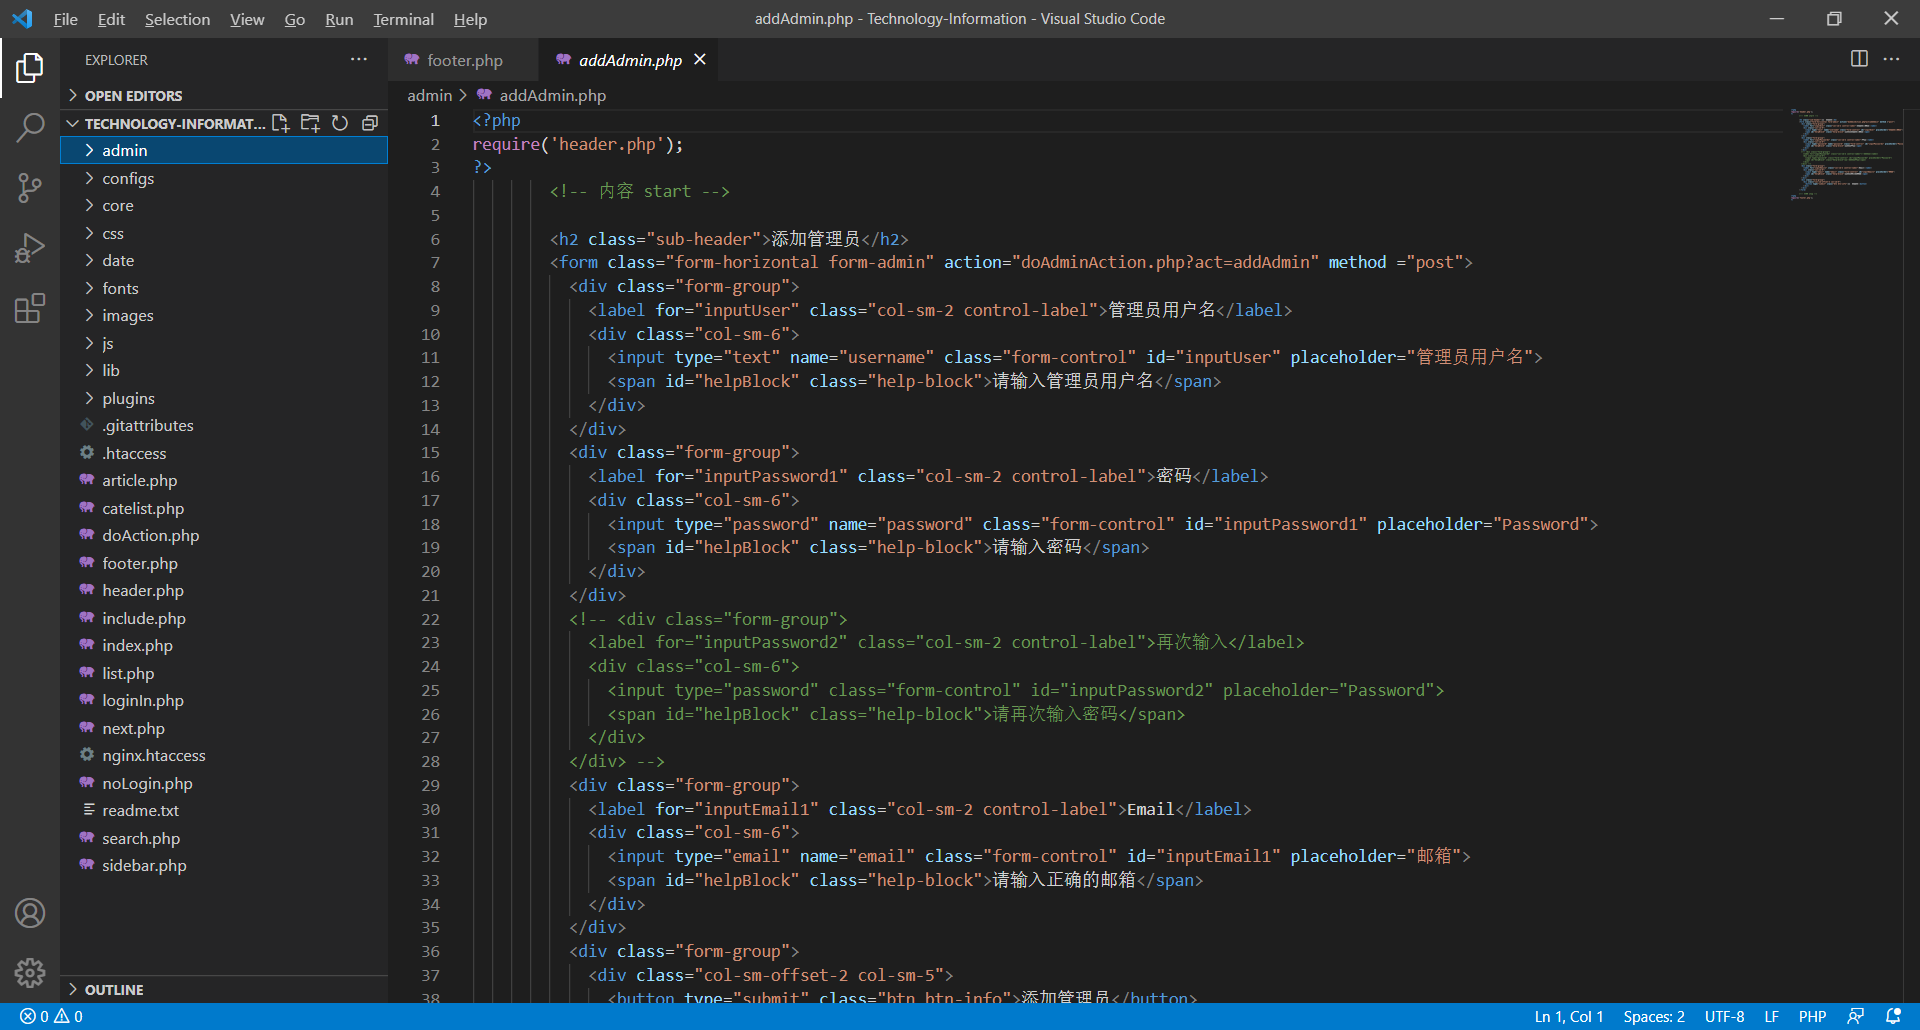Viewport: 1920px width, 1030px height.
Task: Open loginIn.php in explorer
Action: click(224, 700)
